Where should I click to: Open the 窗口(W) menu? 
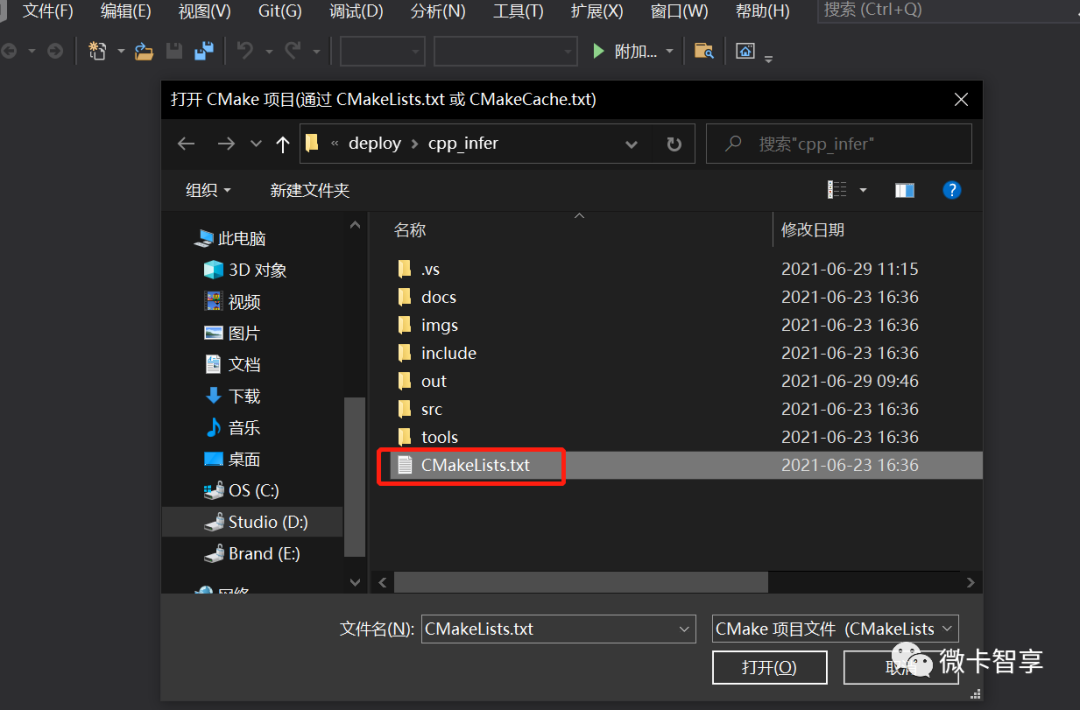point(679,11)
